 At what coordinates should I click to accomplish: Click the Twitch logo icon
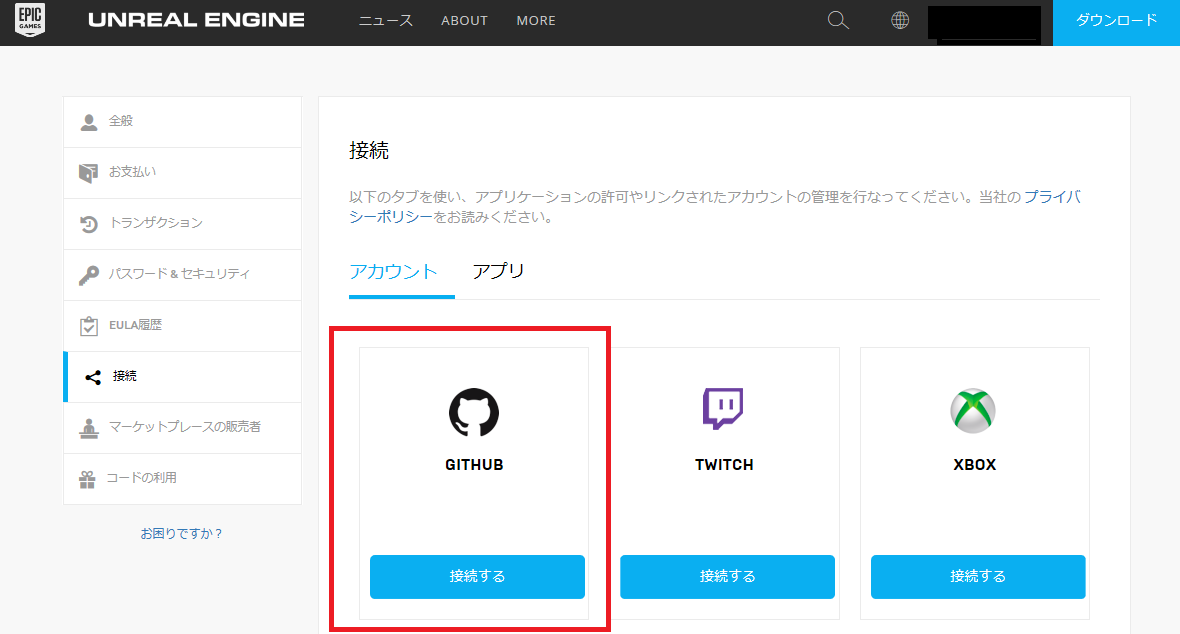[723, 409]
